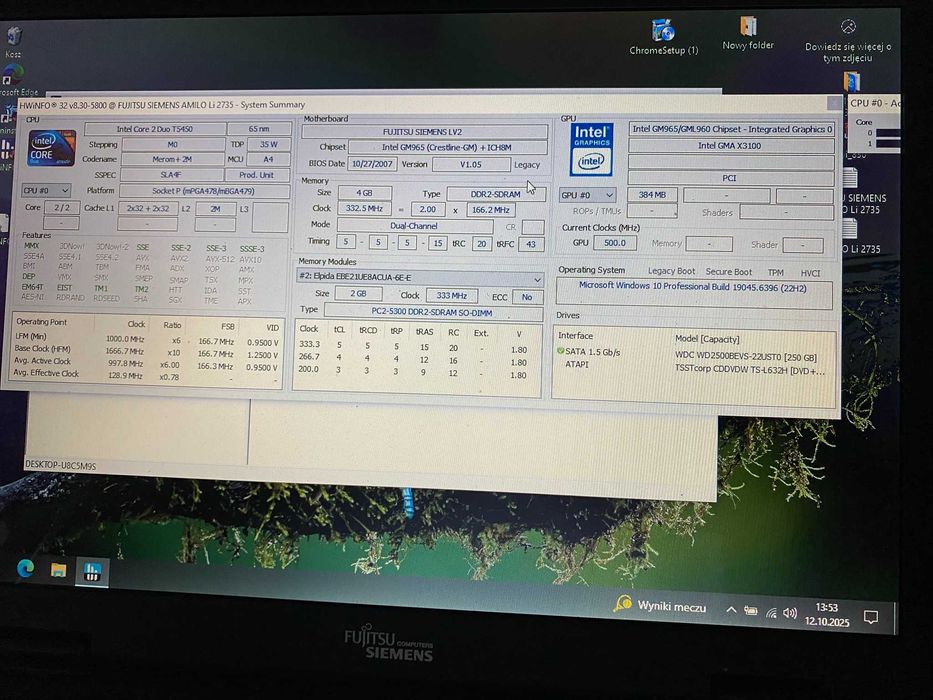Click the Intel Core 2 Duo T5450 field

pyautogui.click(x=155, y=129)
